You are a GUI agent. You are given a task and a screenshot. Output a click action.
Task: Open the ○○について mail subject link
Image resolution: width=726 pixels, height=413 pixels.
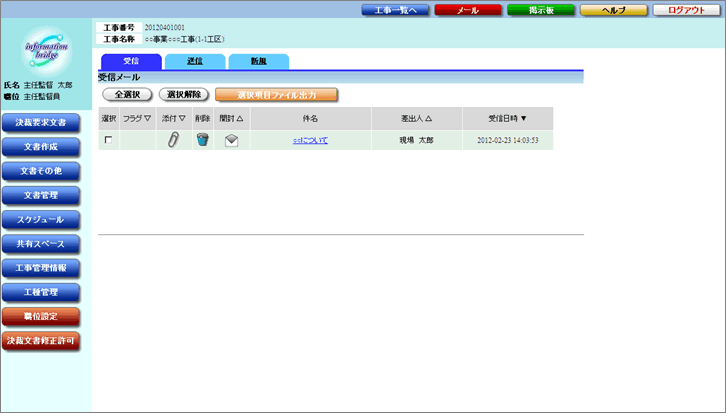310,140
